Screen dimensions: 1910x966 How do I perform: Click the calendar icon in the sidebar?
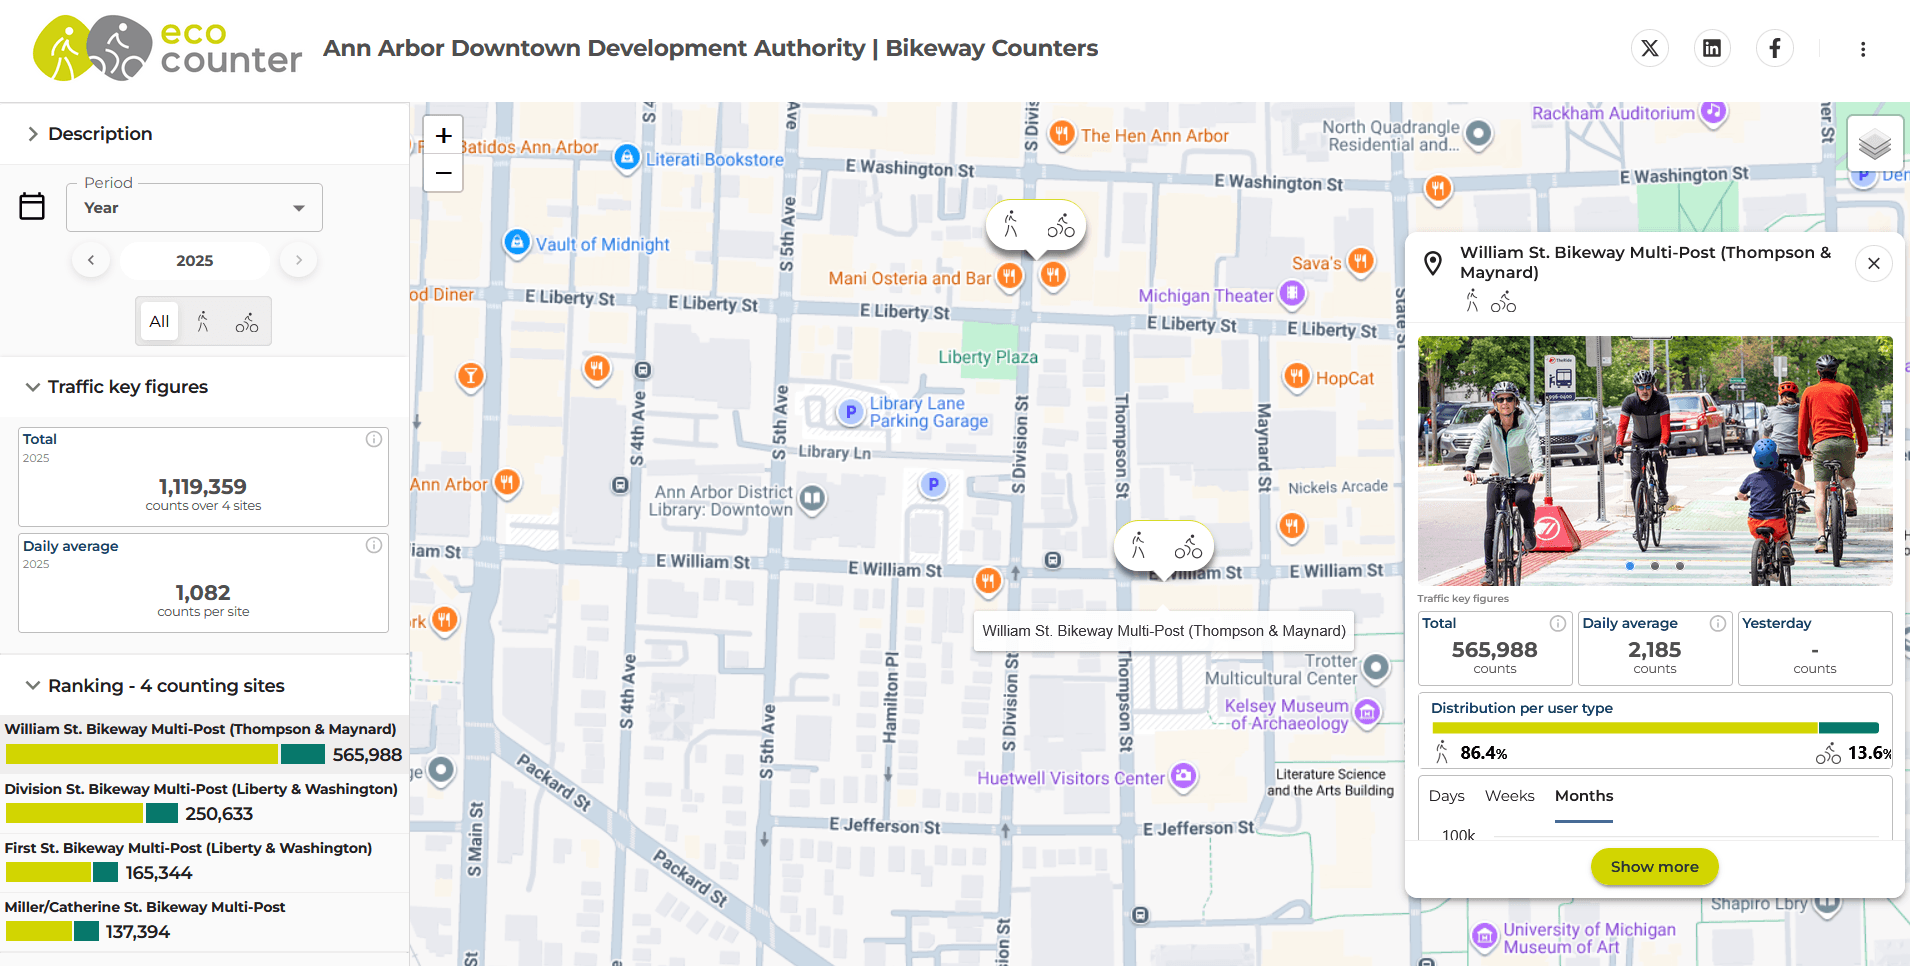[x=32, y=206]
